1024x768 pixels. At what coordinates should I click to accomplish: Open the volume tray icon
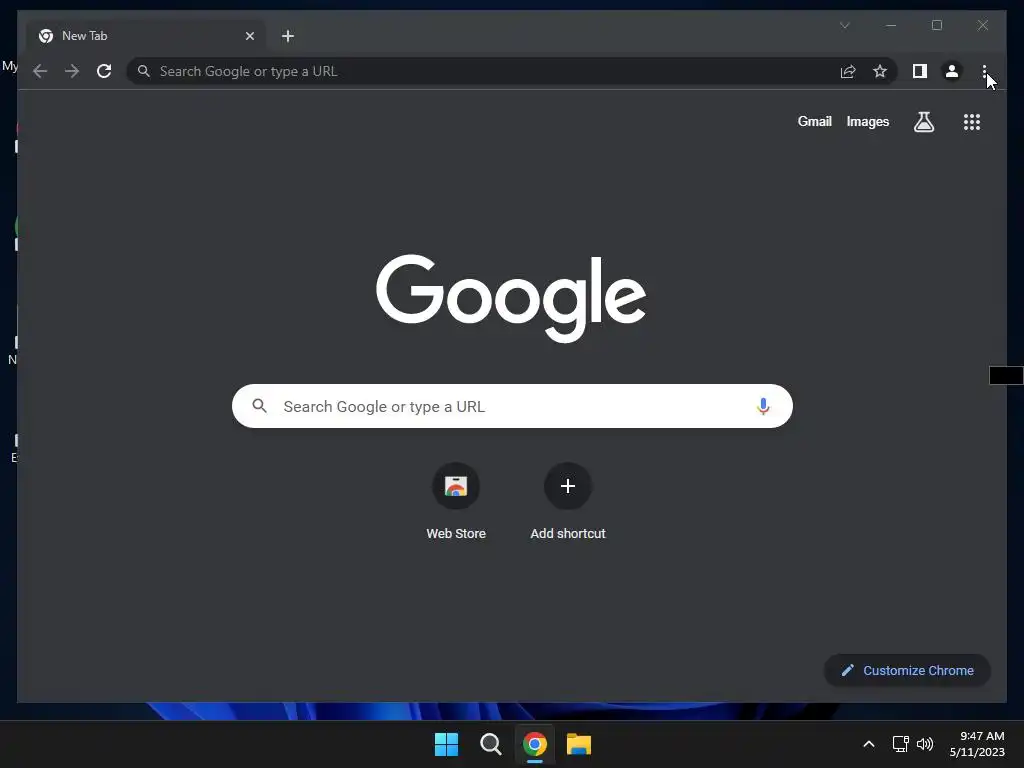click(925, 744)
